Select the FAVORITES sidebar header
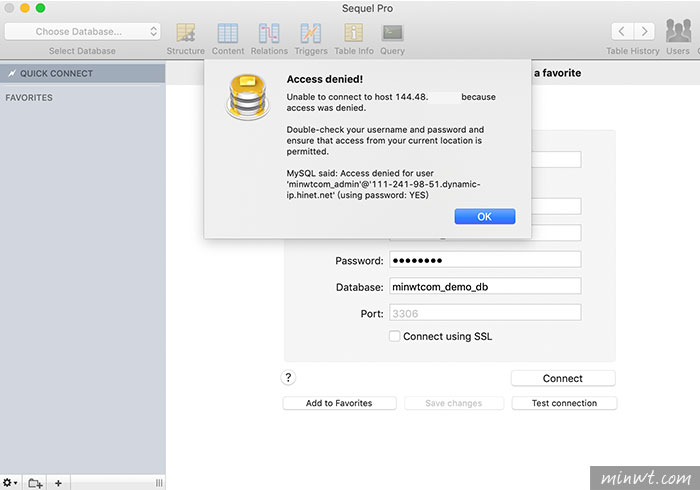 click(x=29, y=97)
